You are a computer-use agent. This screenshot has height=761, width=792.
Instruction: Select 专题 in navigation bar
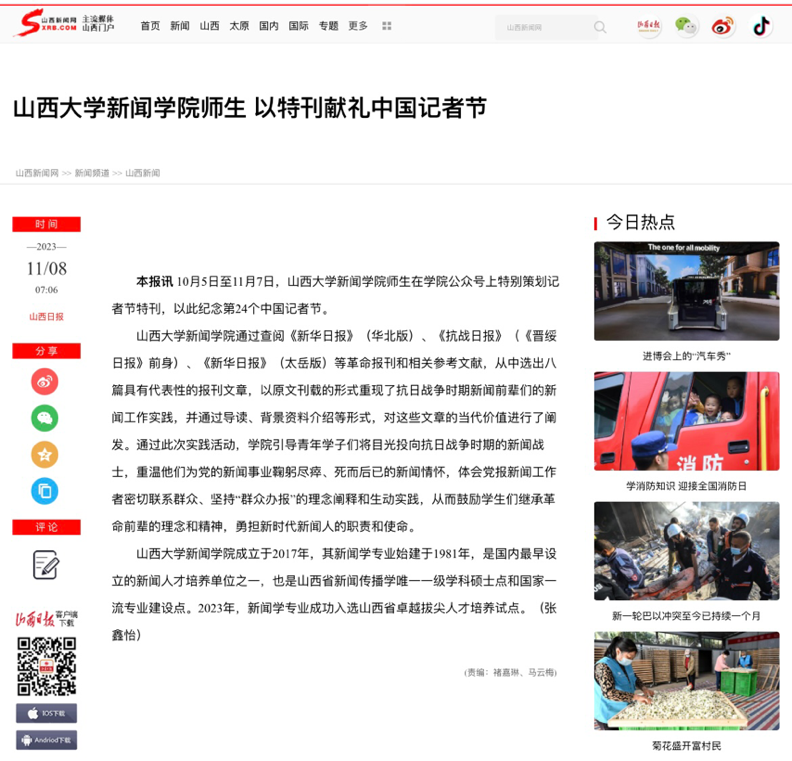click(x=328, y=26)
